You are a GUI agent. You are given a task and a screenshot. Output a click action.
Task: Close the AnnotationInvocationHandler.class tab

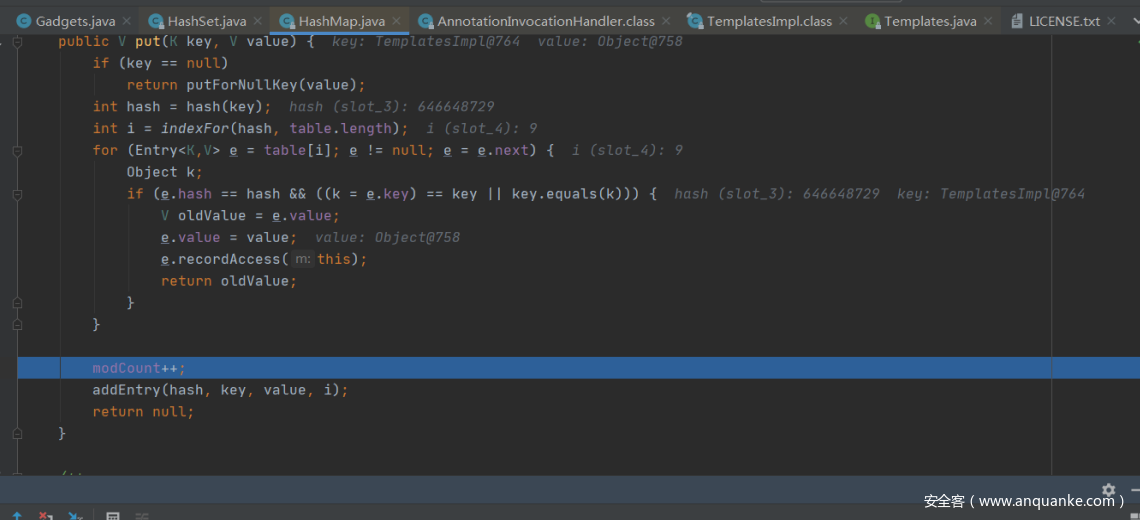pos(666,21)
